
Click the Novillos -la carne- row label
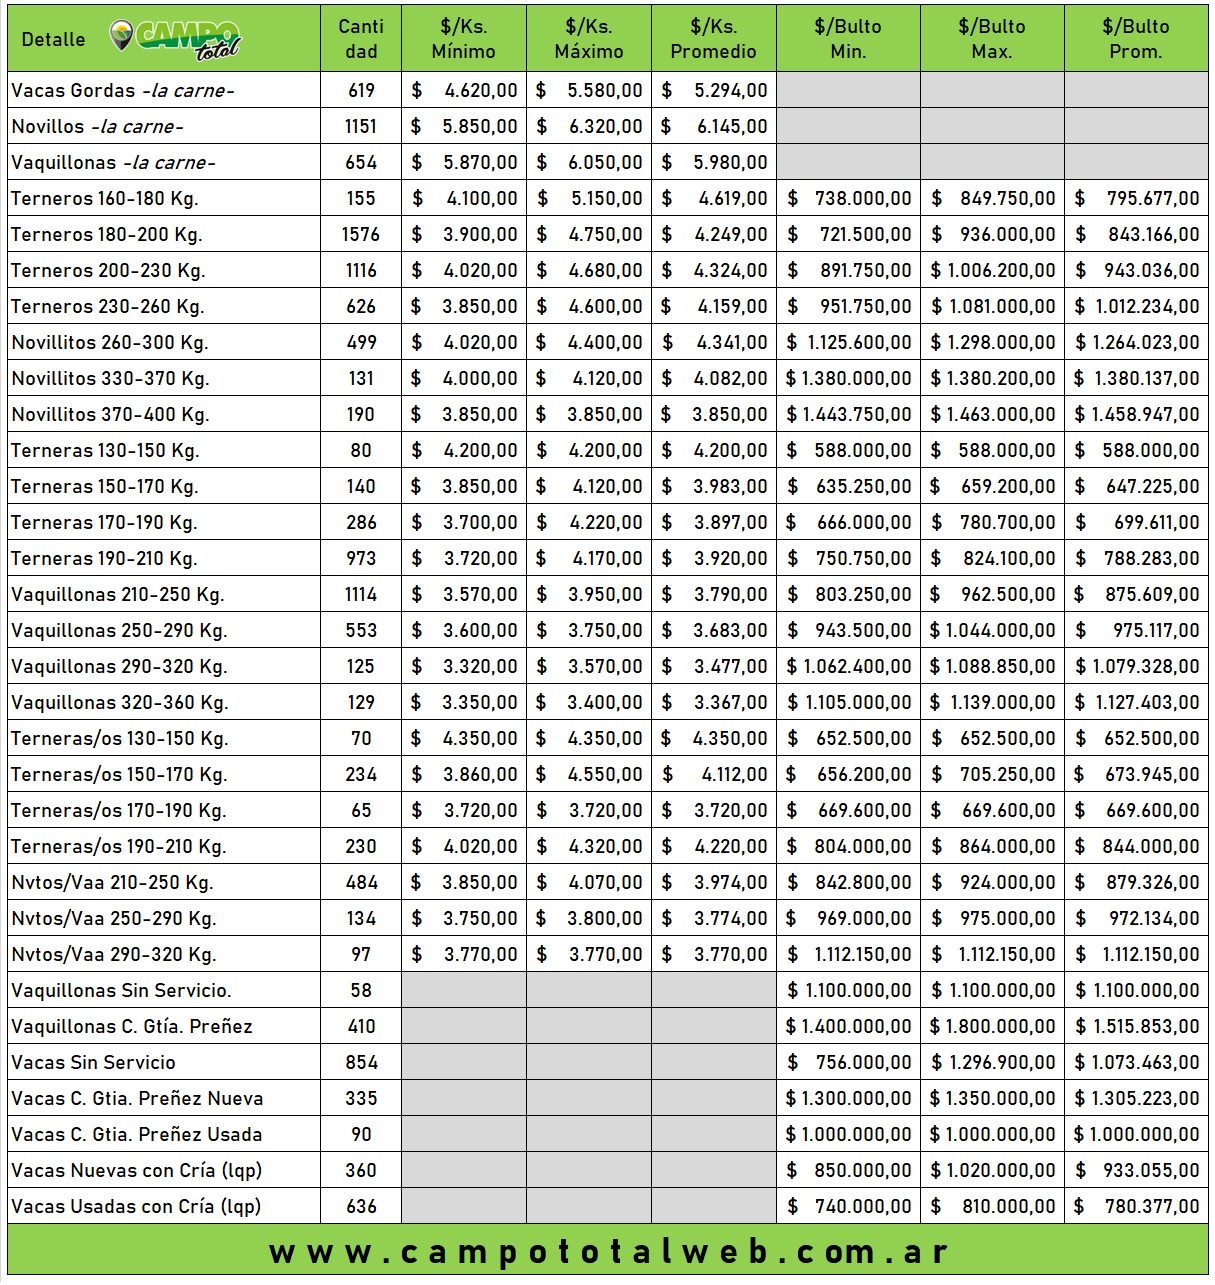(98, 127)
